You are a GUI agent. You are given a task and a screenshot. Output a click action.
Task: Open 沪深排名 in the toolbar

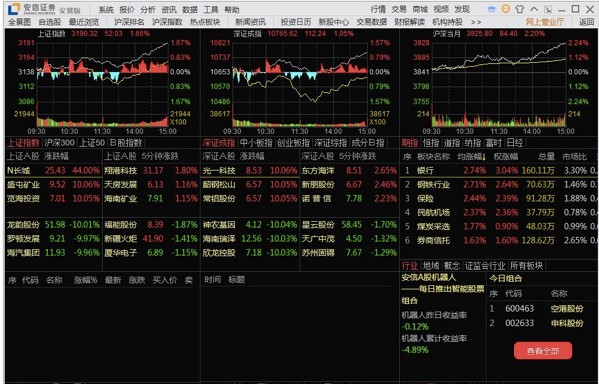[130, 22]
